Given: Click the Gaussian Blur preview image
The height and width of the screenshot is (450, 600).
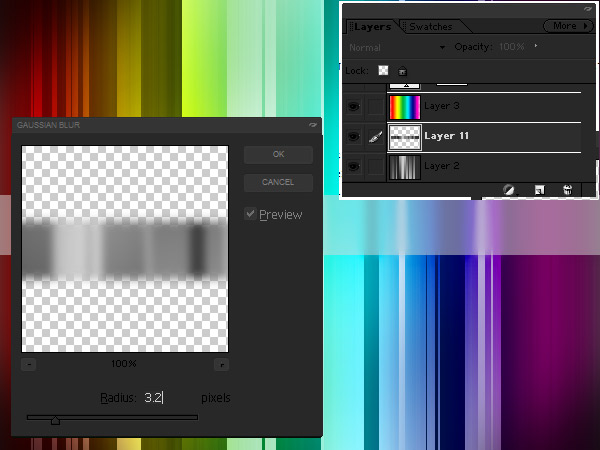Looking at the screenshot, I should coord(125,249).
